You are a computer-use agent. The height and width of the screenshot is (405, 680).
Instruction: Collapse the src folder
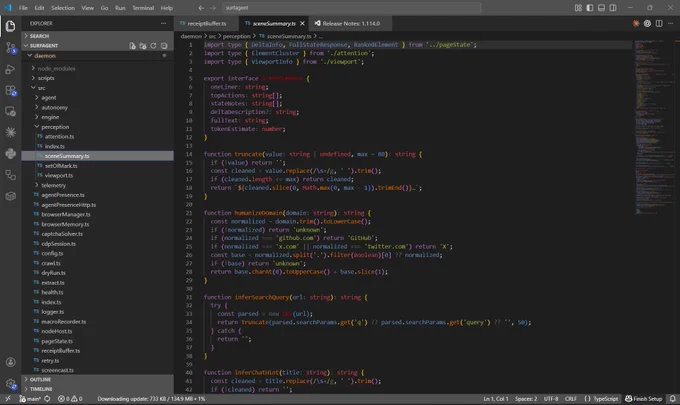pos(98,88)
